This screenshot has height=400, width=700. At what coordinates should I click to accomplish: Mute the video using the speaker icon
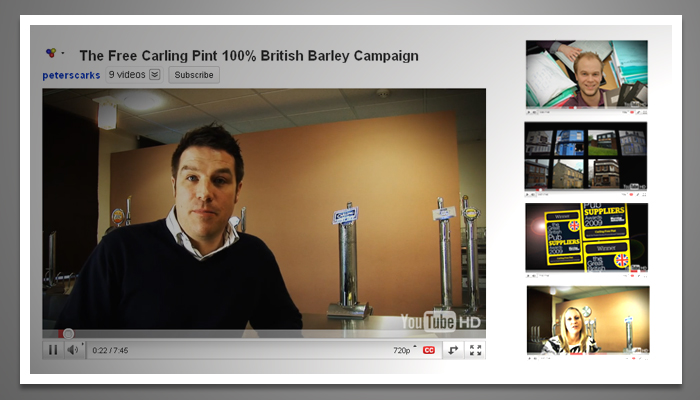click(x=73, y=350)
